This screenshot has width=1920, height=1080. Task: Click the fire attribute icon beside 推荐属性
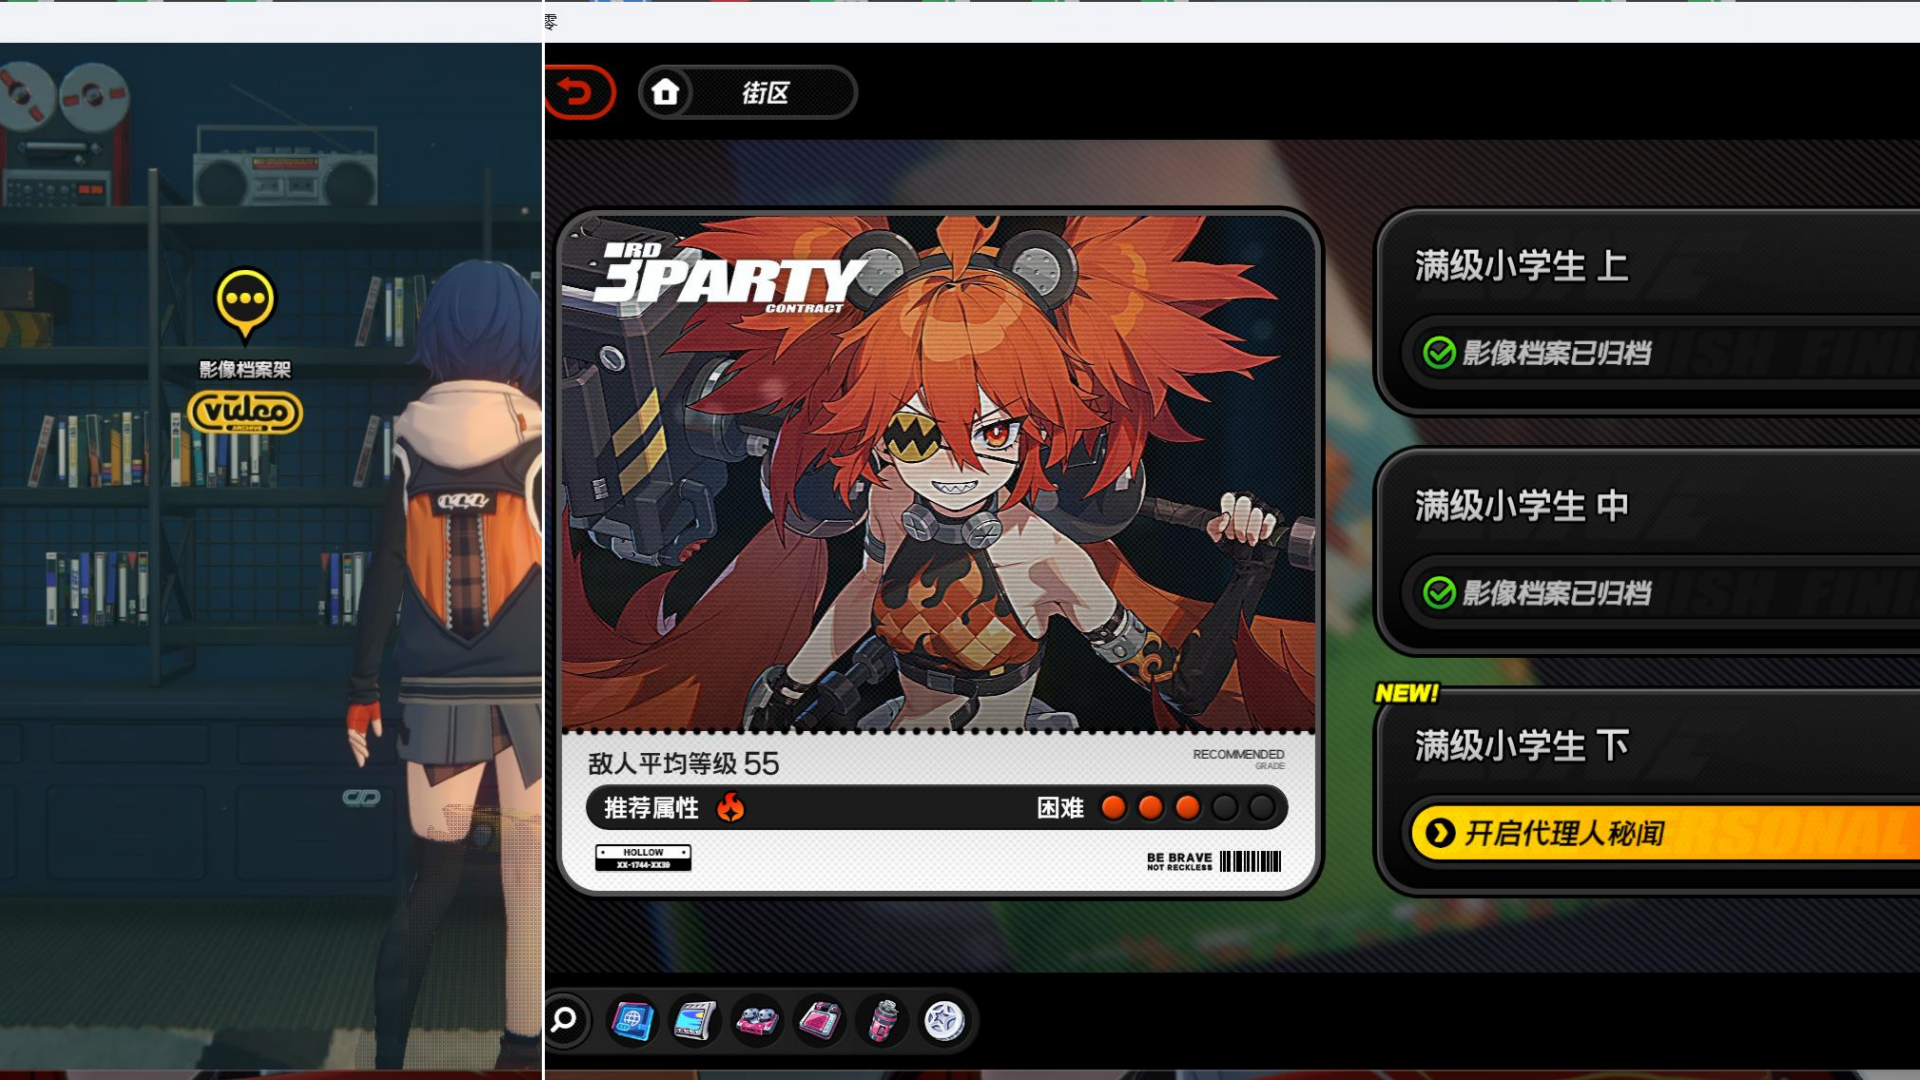[731, 807]
